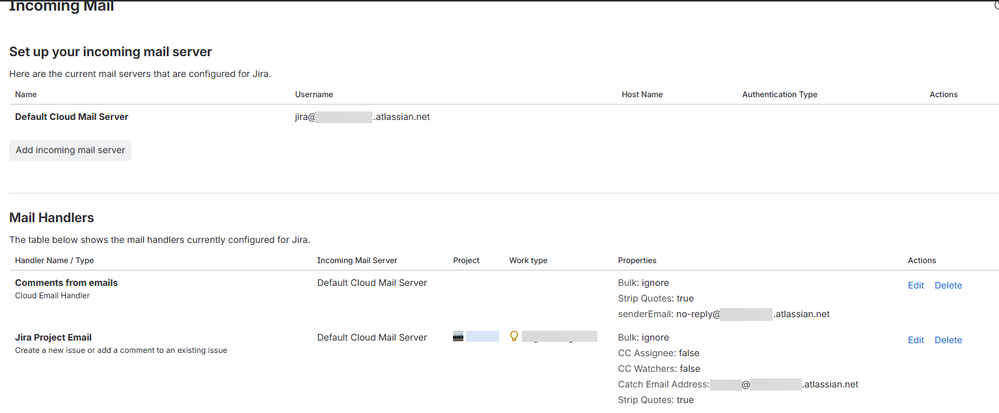Select the Default Cloud Mail Server name

coord(71,117)
